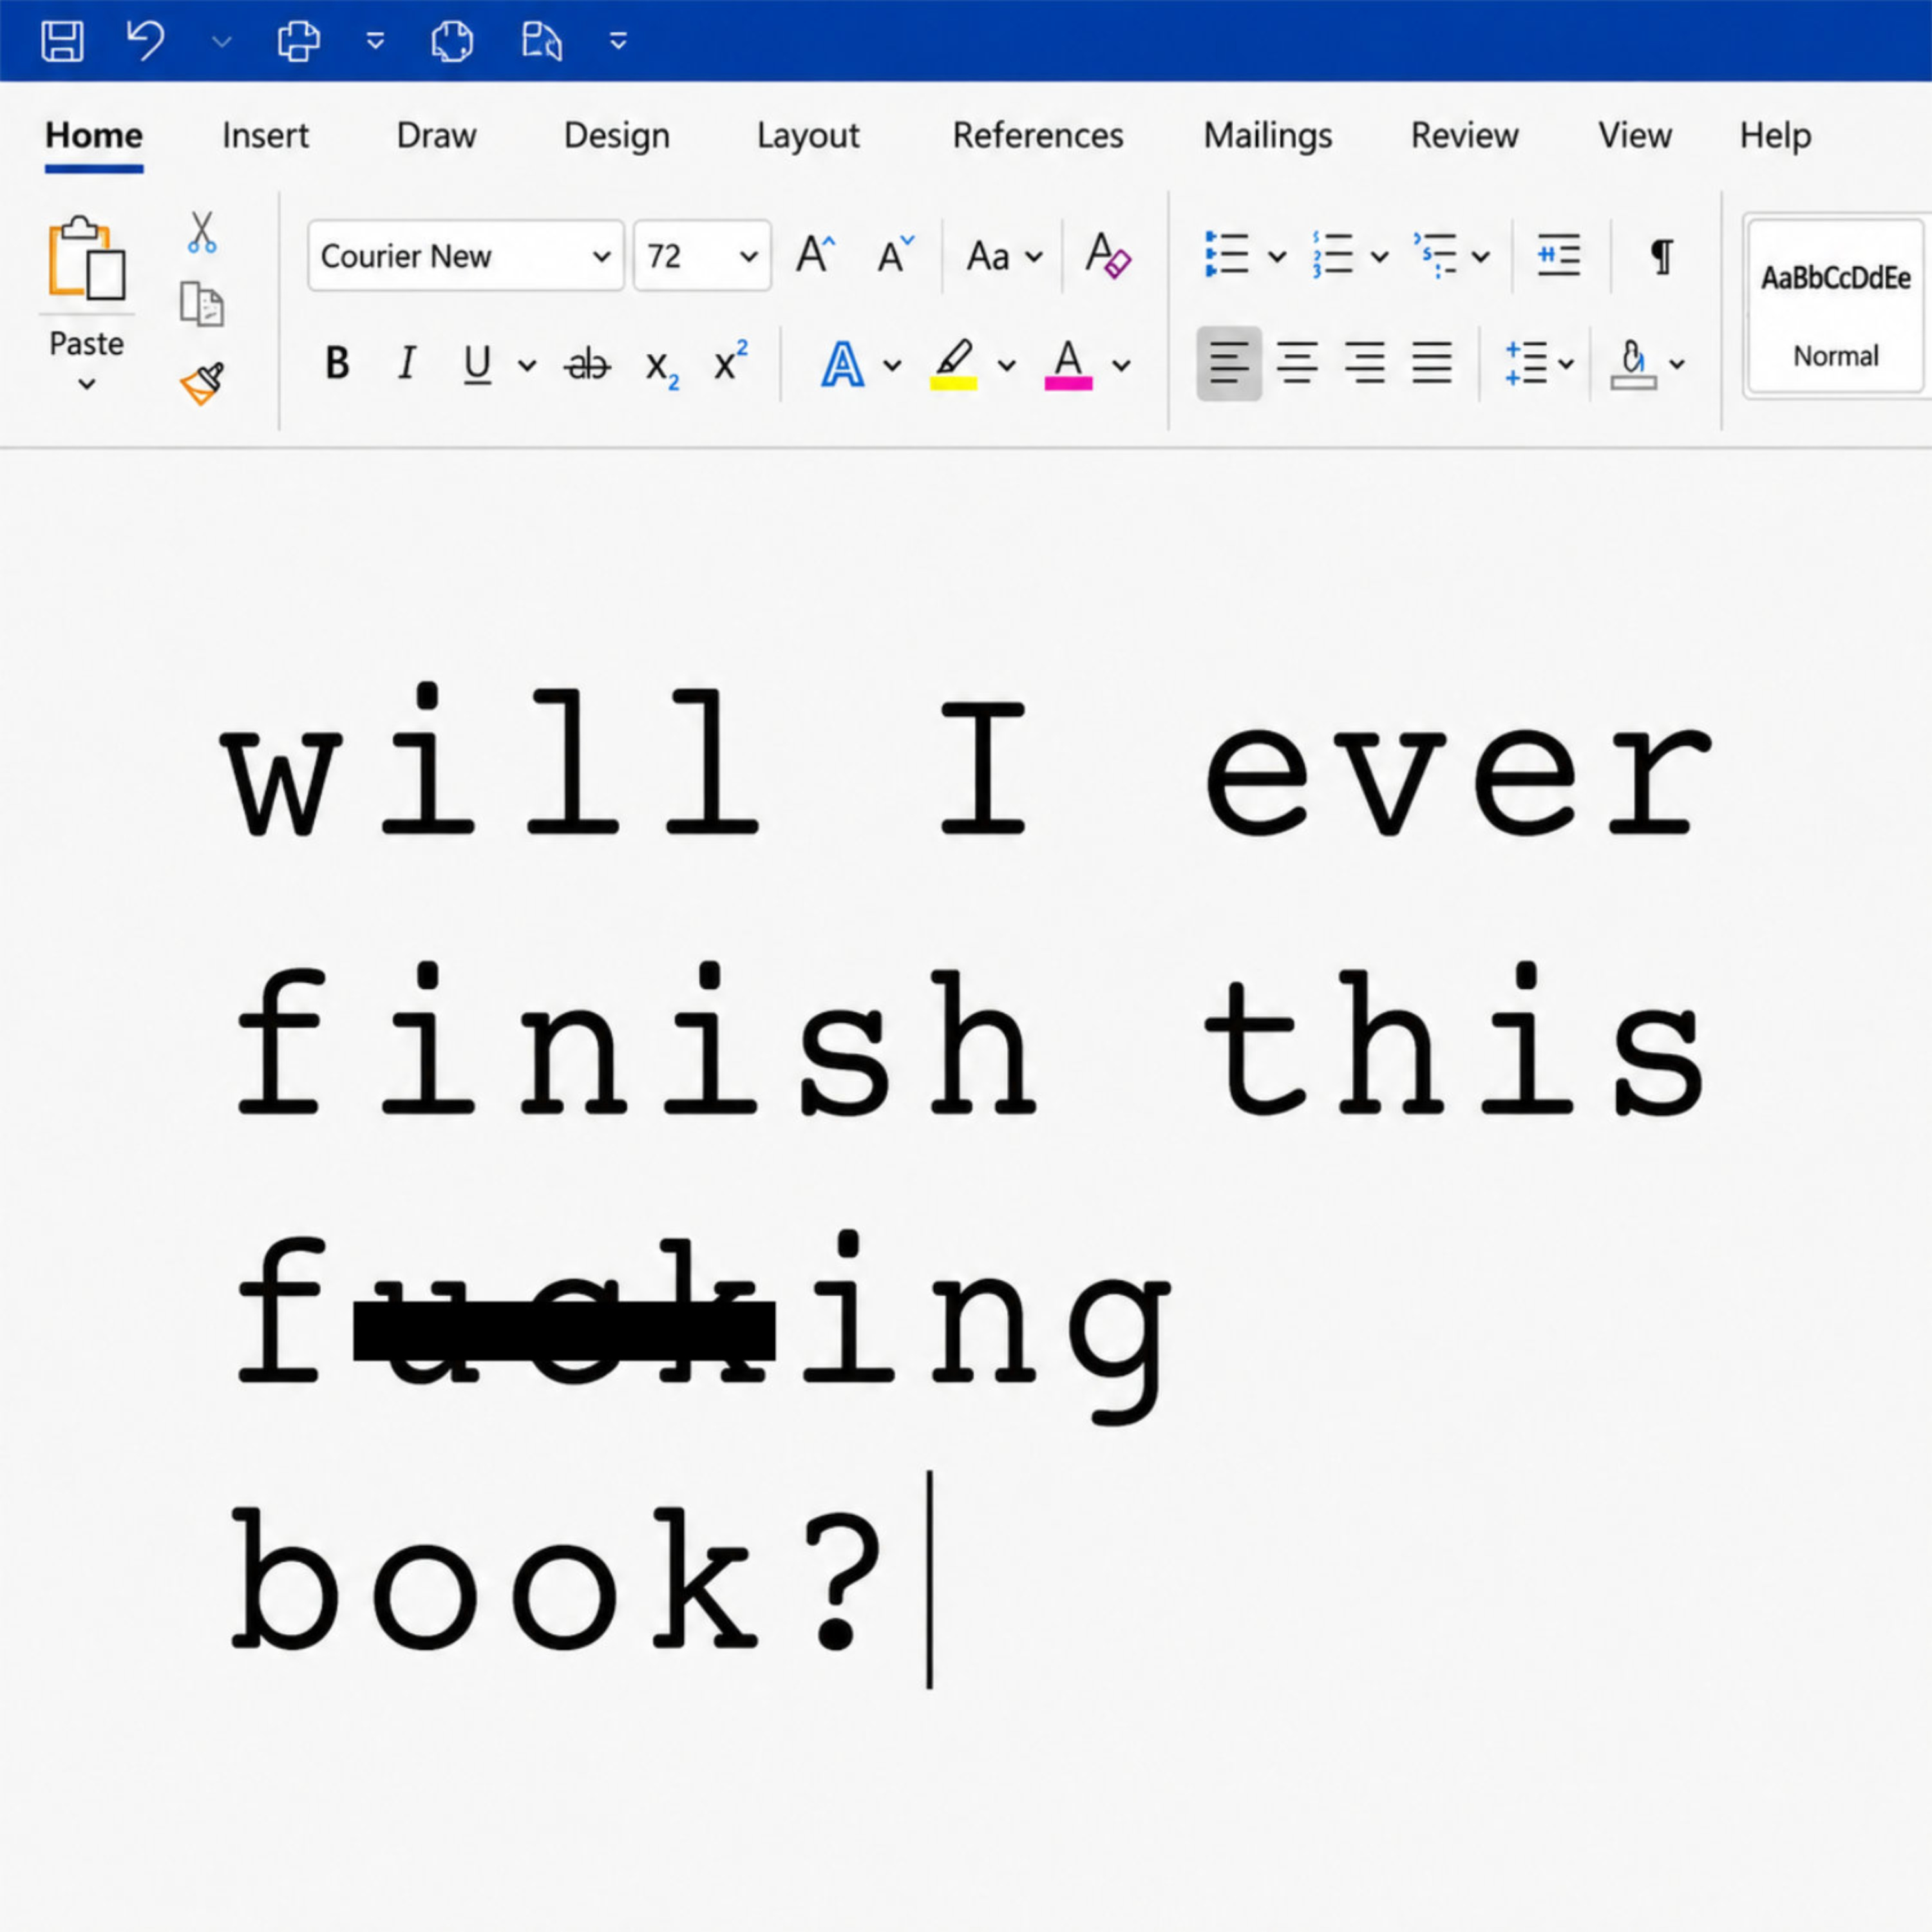Toggle superscript formatting

click(x=731, y=360)
